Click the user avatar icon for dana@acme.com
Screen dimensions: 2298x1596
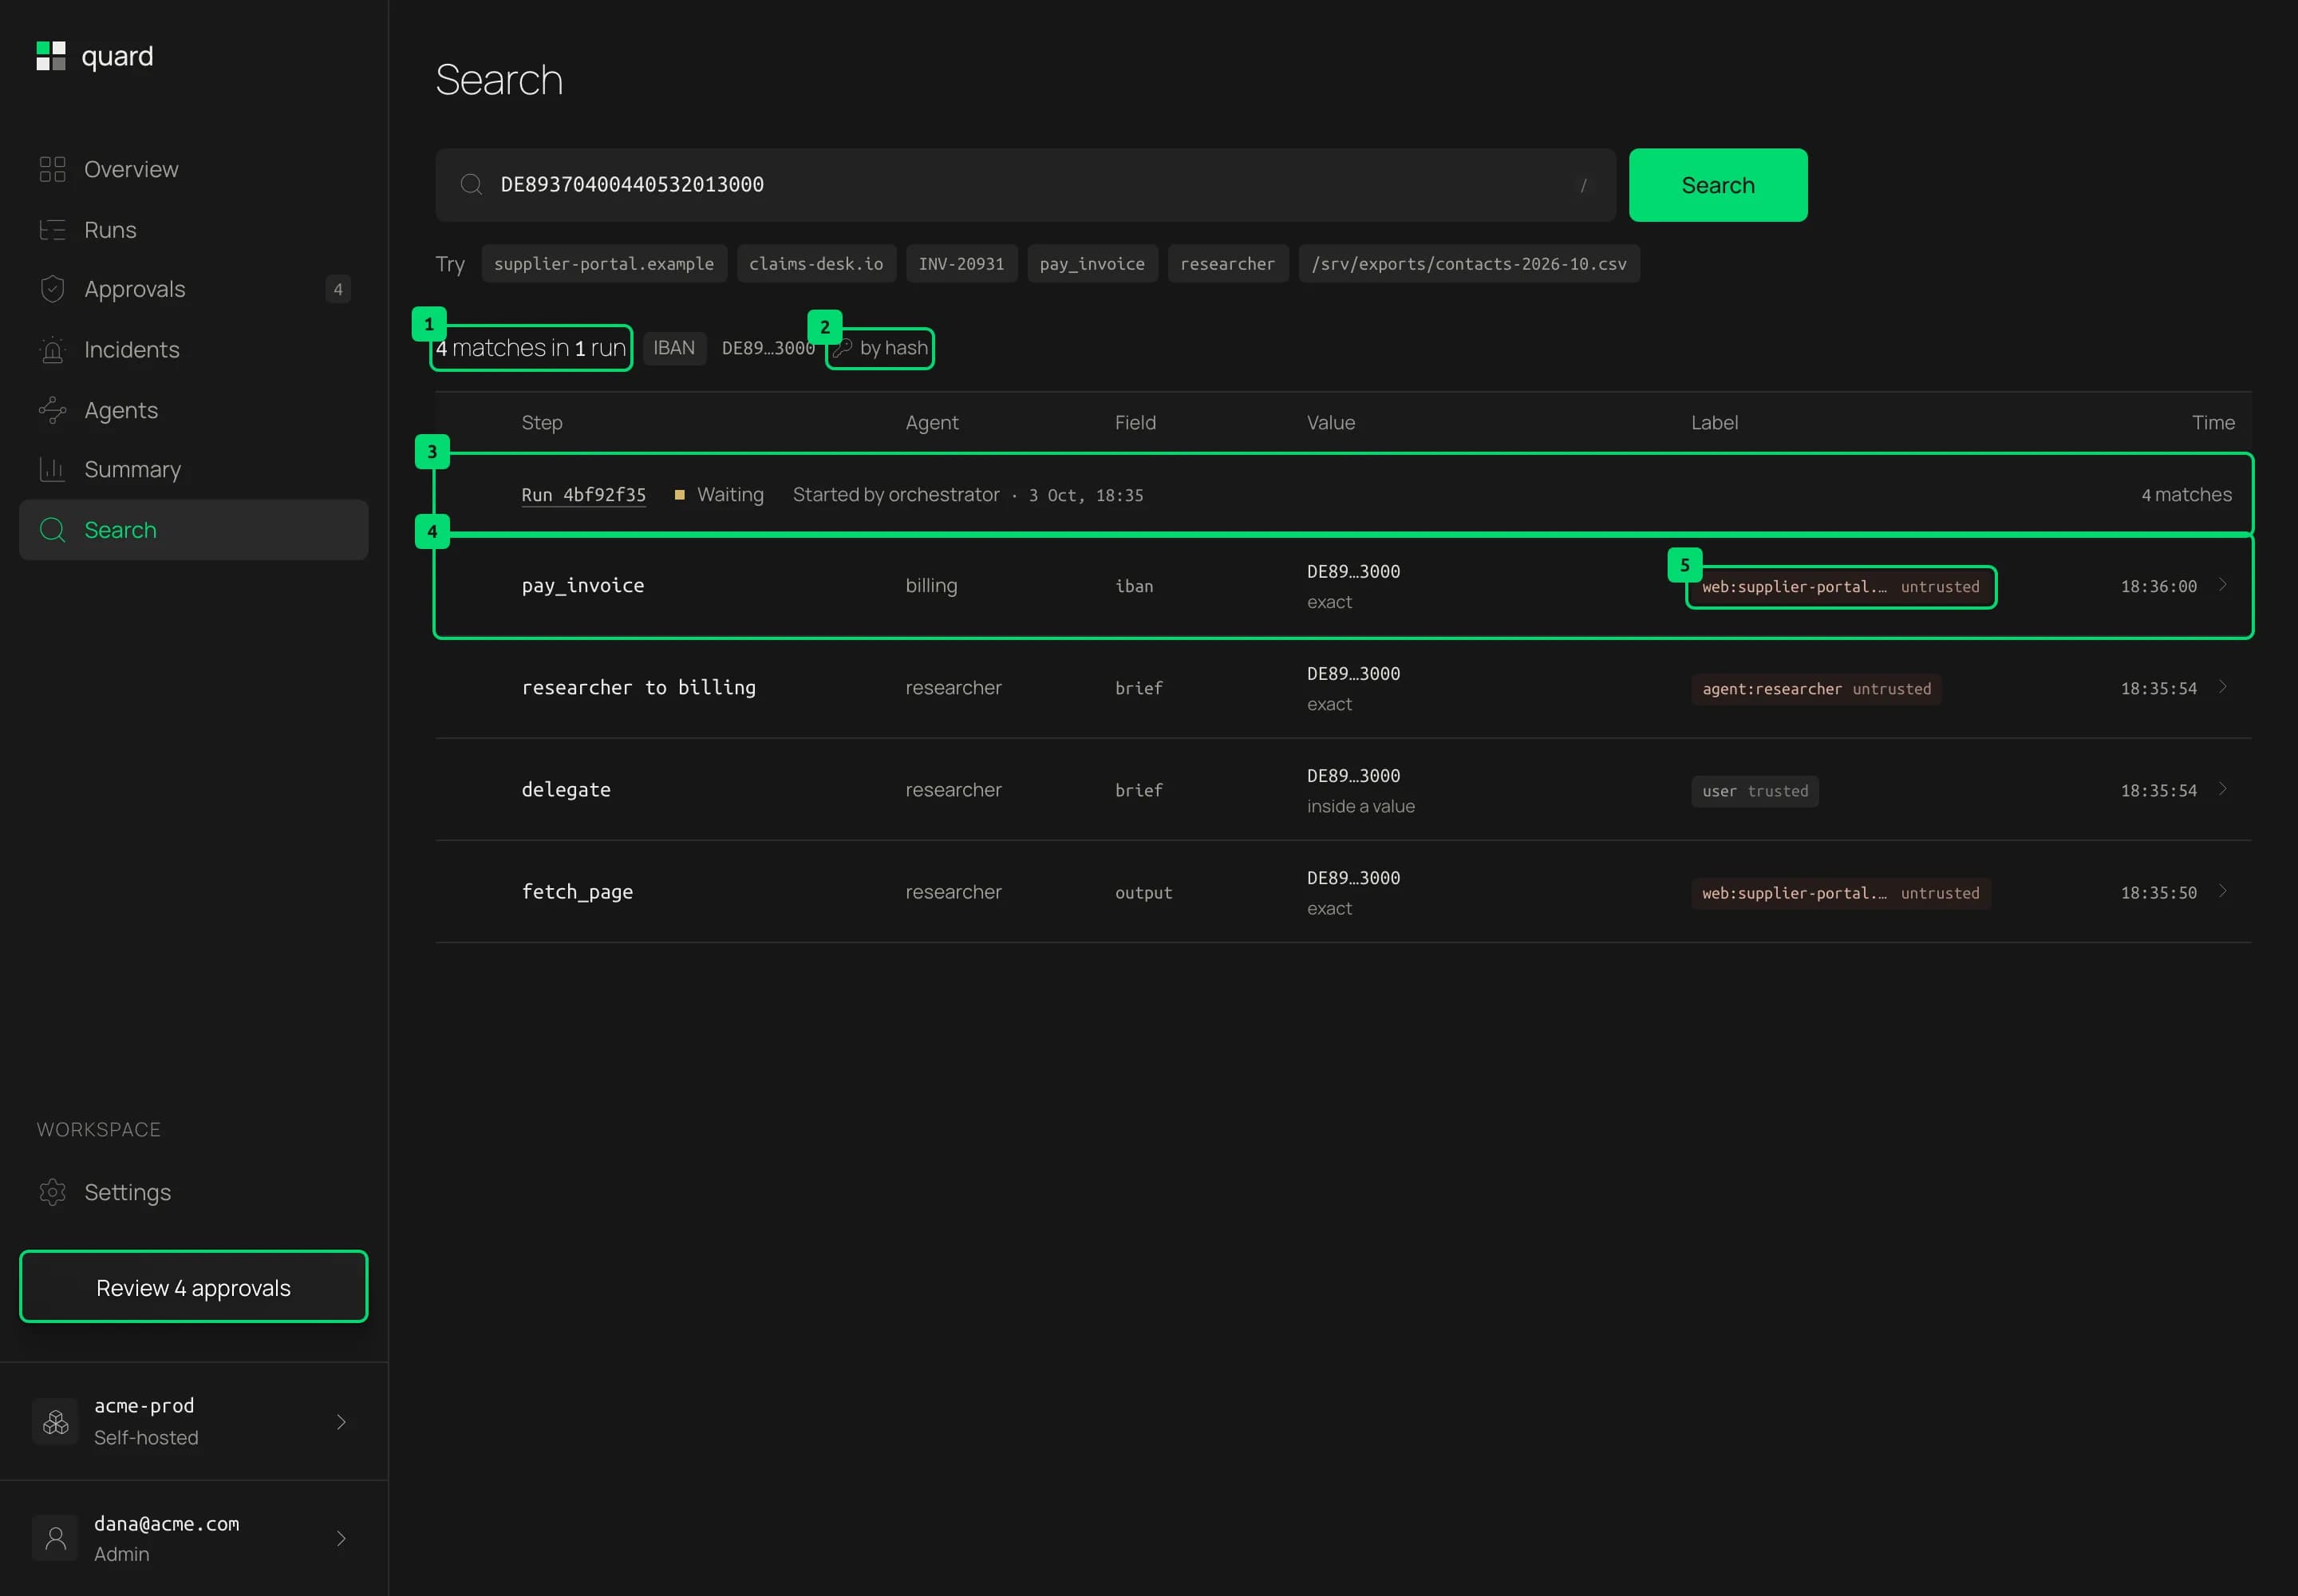[55, 1539]
